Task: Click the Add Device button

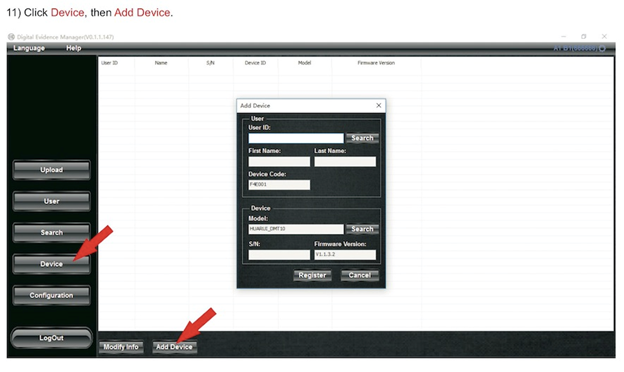Action: 174,347
